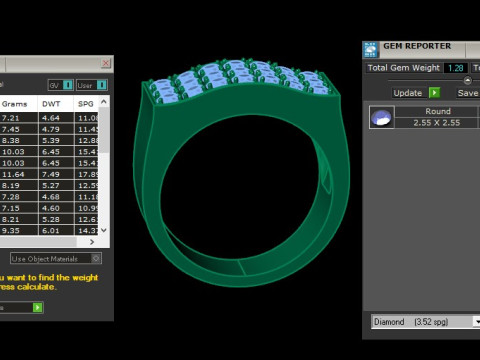This screenshot has height=360, width=480.
Task: Click the DWT value 4.64
Action: (51, 118)
